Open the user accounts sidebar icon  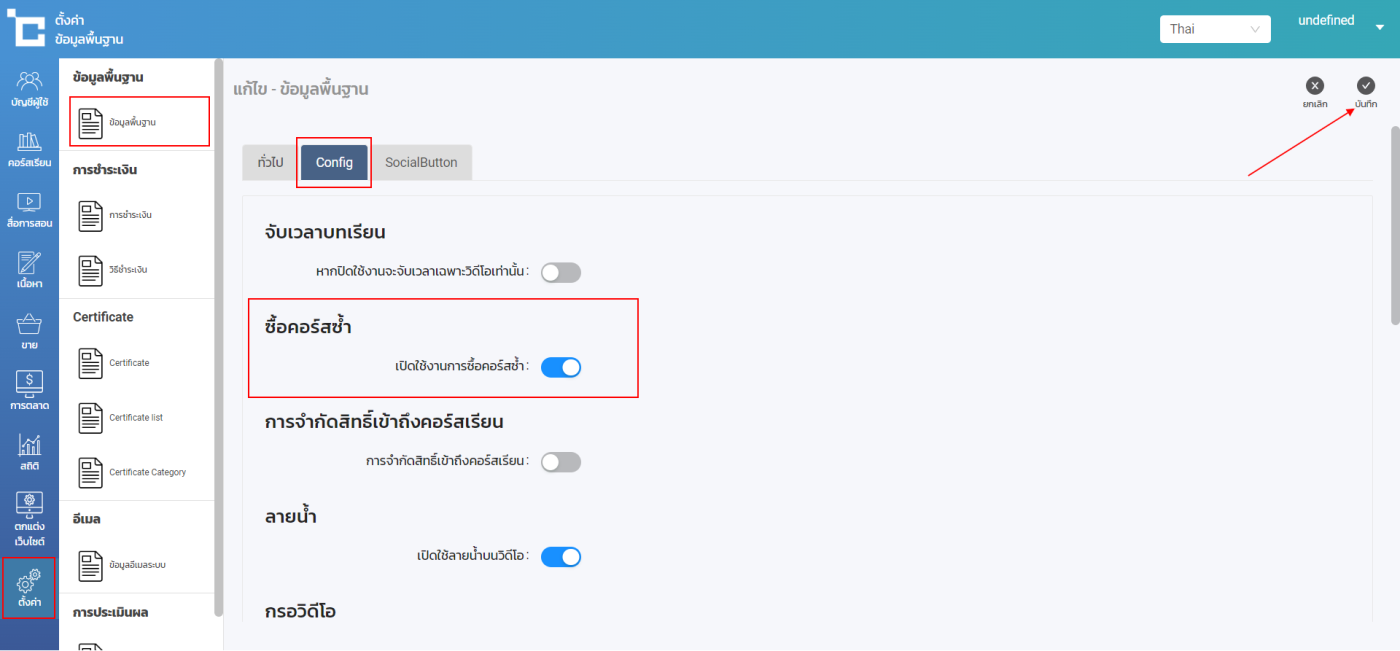tap(29, 88)
